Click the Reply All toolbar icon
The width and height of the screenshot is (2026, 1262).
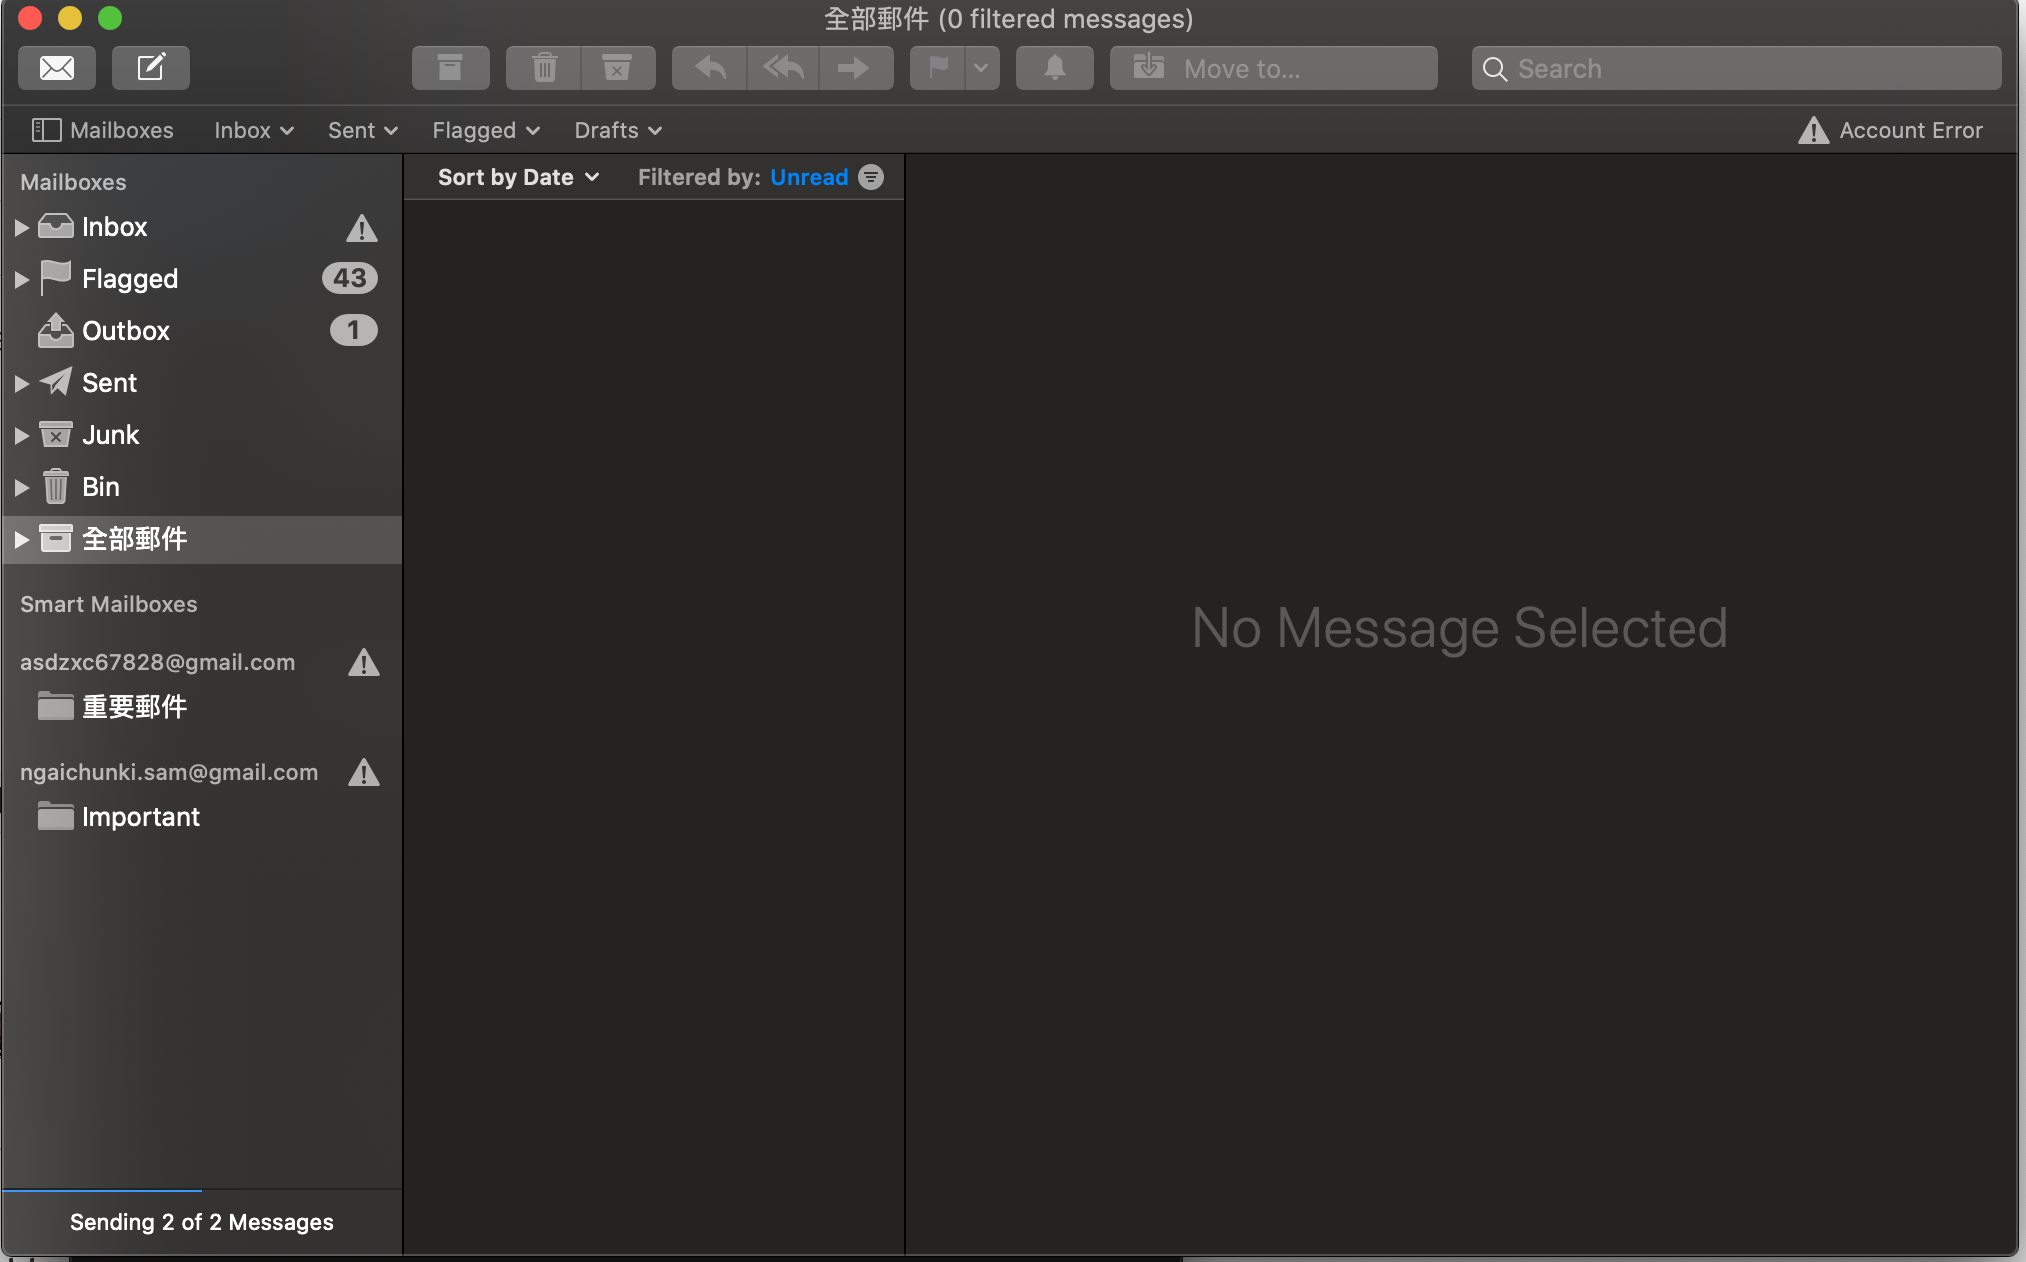click(782, 67)
